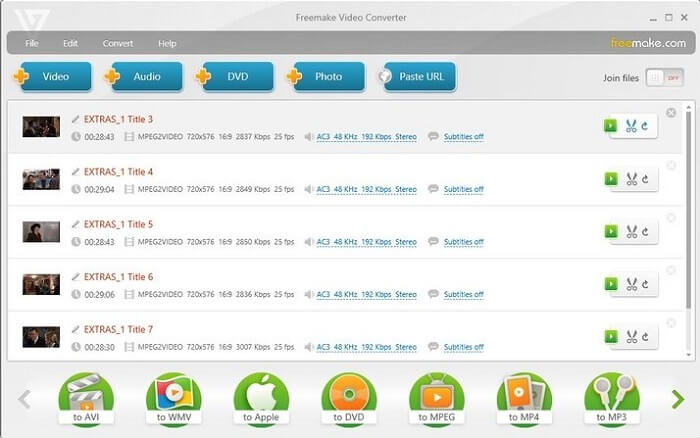
Task: Click the pencil rename icon for Title 3
Action: point(75,119)
